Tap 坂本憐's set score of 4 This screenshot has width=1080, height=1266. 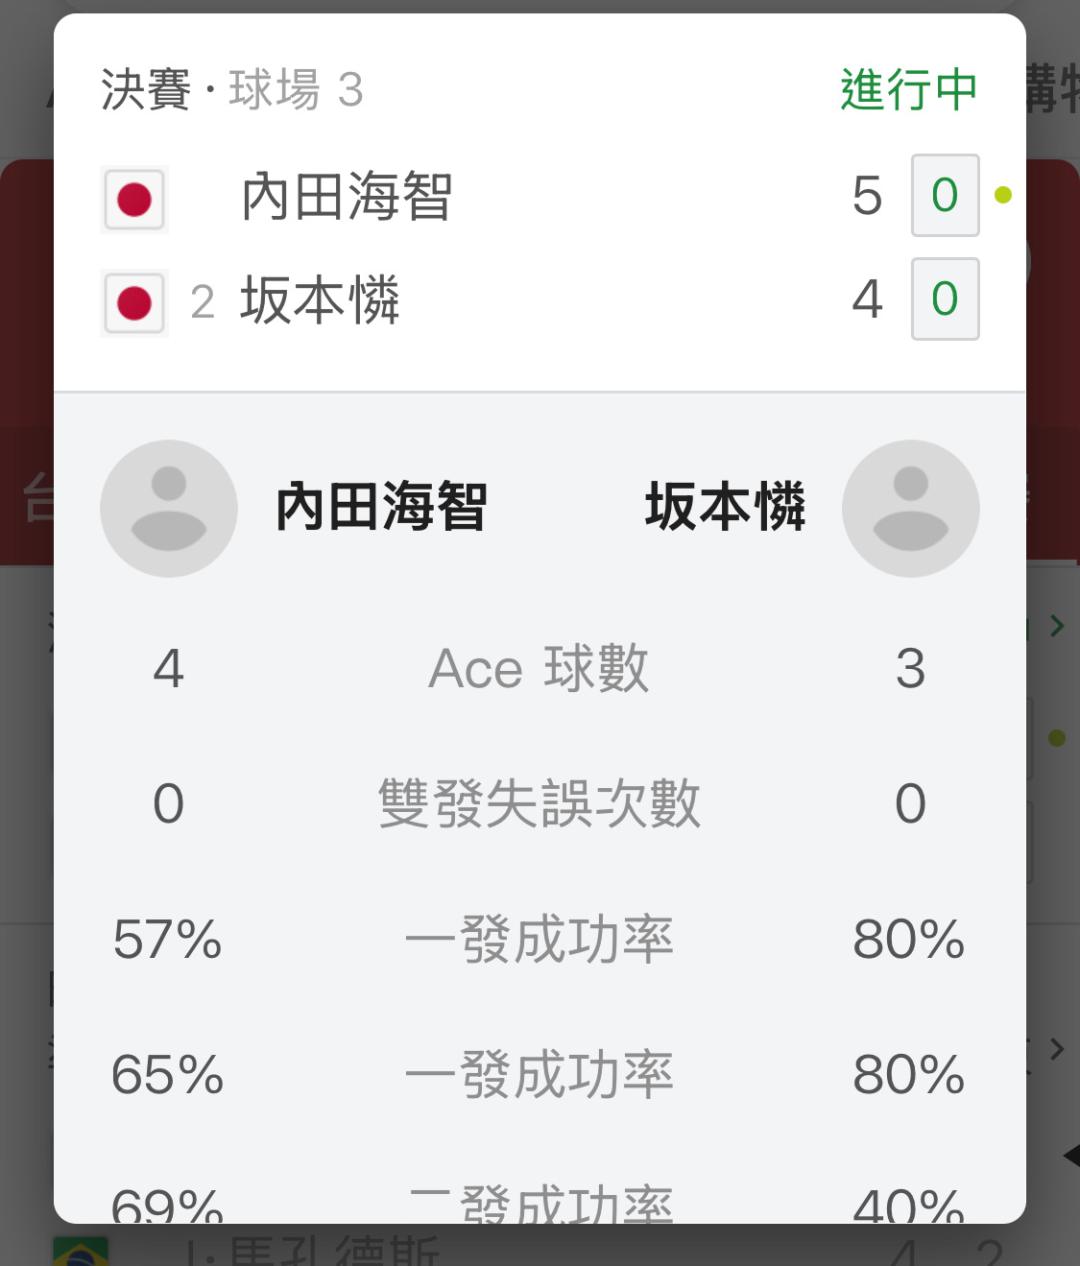click(867, 299)
